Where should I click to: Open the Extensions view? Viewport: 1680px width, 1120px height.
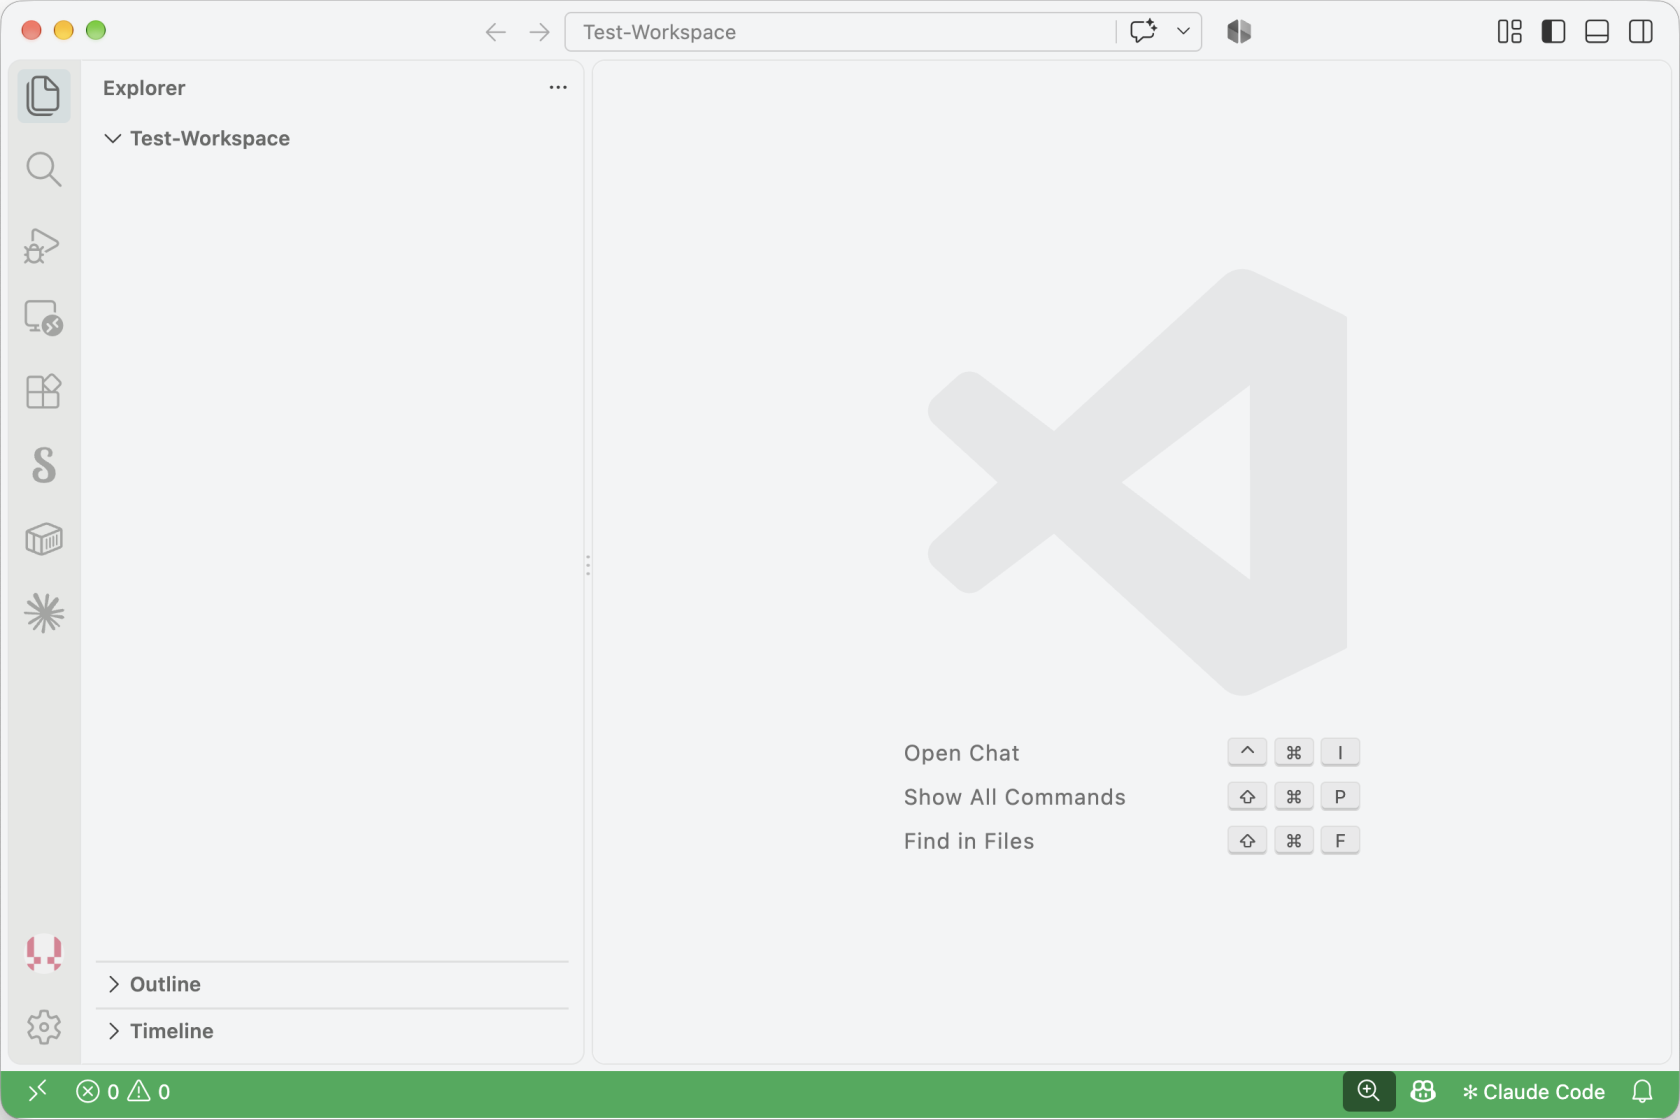pos(44,391)
